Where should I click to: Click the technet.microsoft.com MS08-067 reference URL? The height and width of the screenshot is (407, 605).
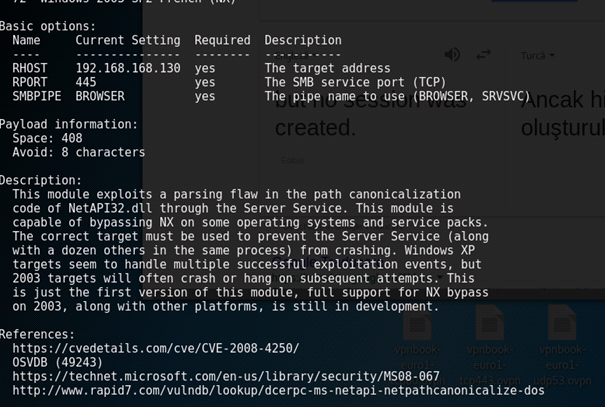pos(226,377)
